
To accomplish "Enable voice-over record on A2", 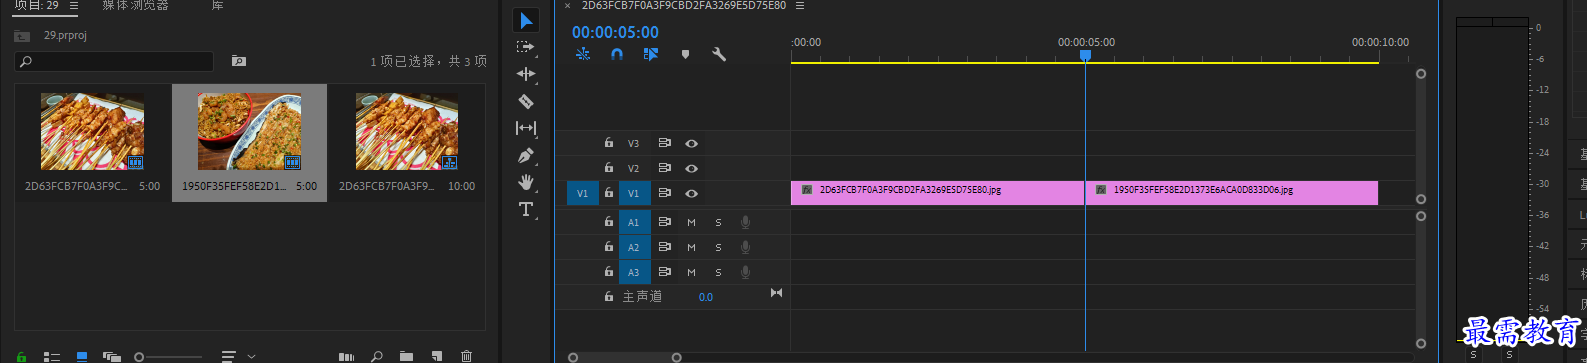I will 745,247.
